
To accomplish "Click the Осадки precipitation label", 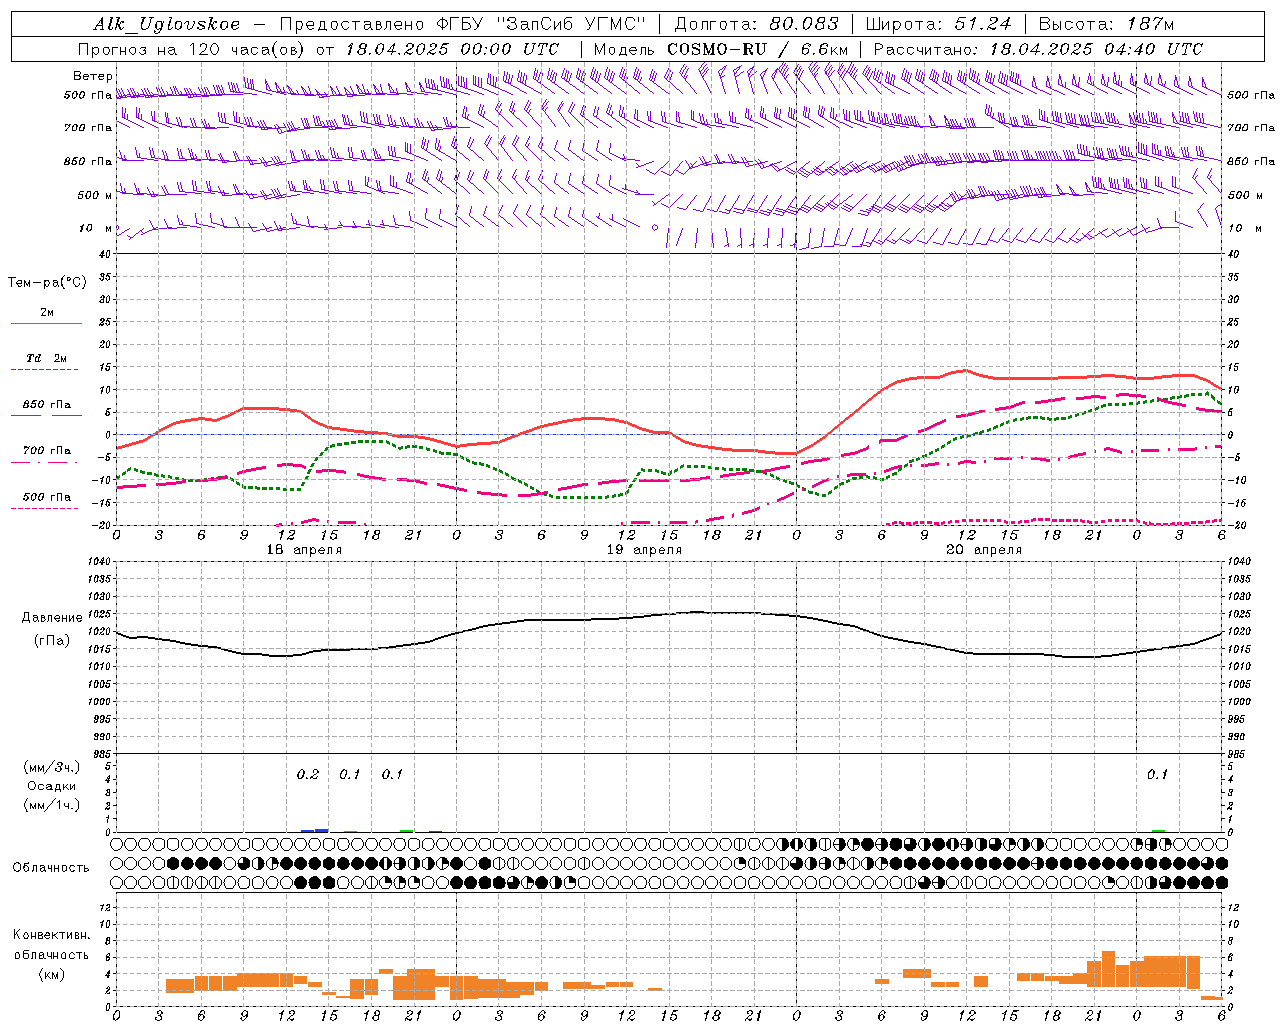I will tap(51, 786).
